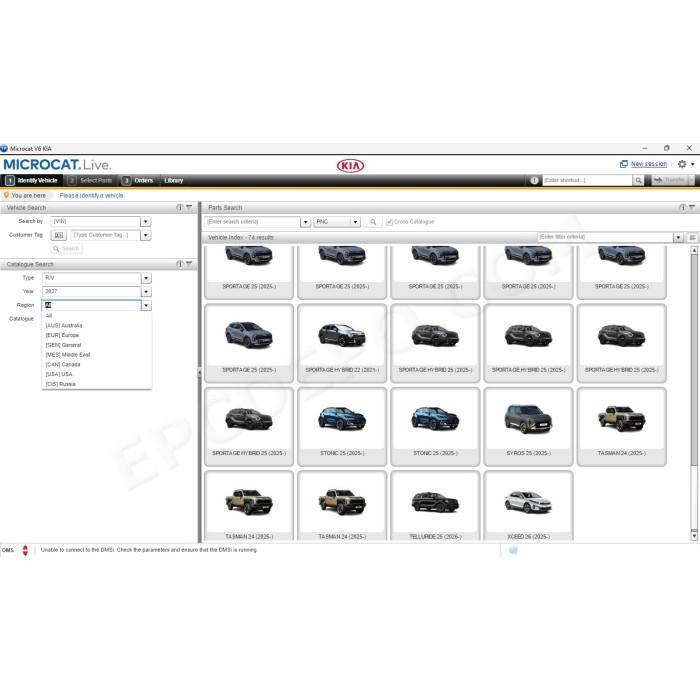Click the Vehicle Search clear filter icon
The image size is (700, 700).
pos(189,208)
